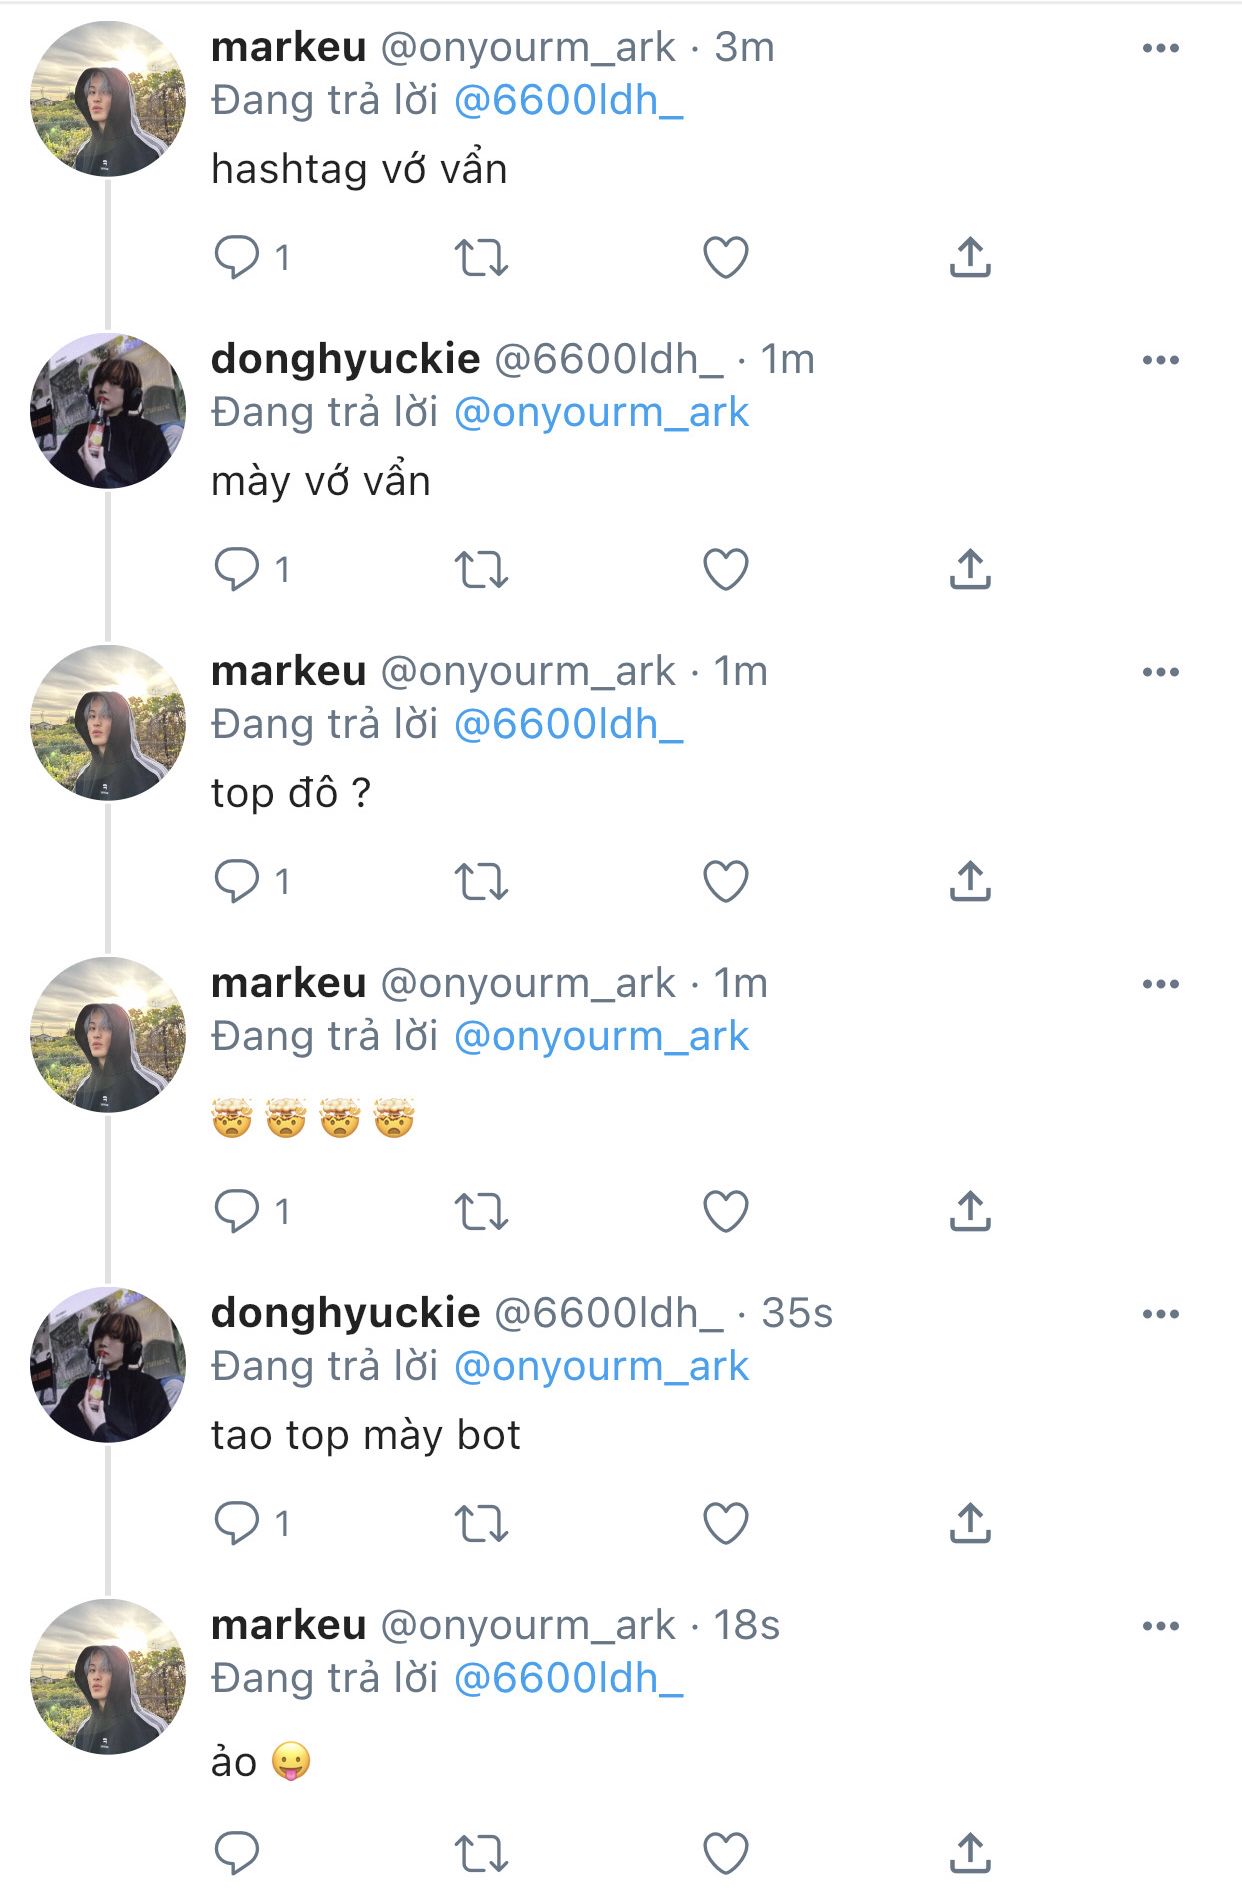Open more options for "mày vớ vẩn" tweet

pyautogui.click(x=1160, y=360)
